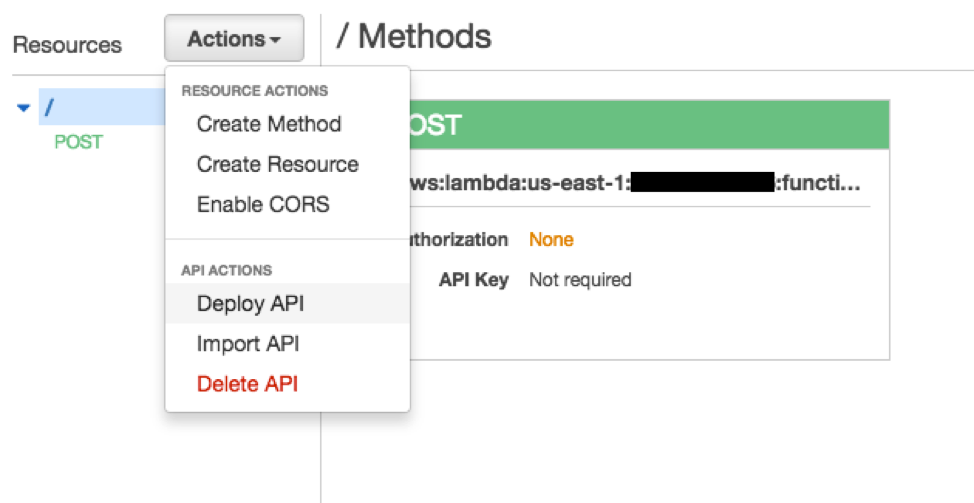The image size is (974, 503).
Task: Select the POST method in resource tree
Action: (x=78, y=142)
